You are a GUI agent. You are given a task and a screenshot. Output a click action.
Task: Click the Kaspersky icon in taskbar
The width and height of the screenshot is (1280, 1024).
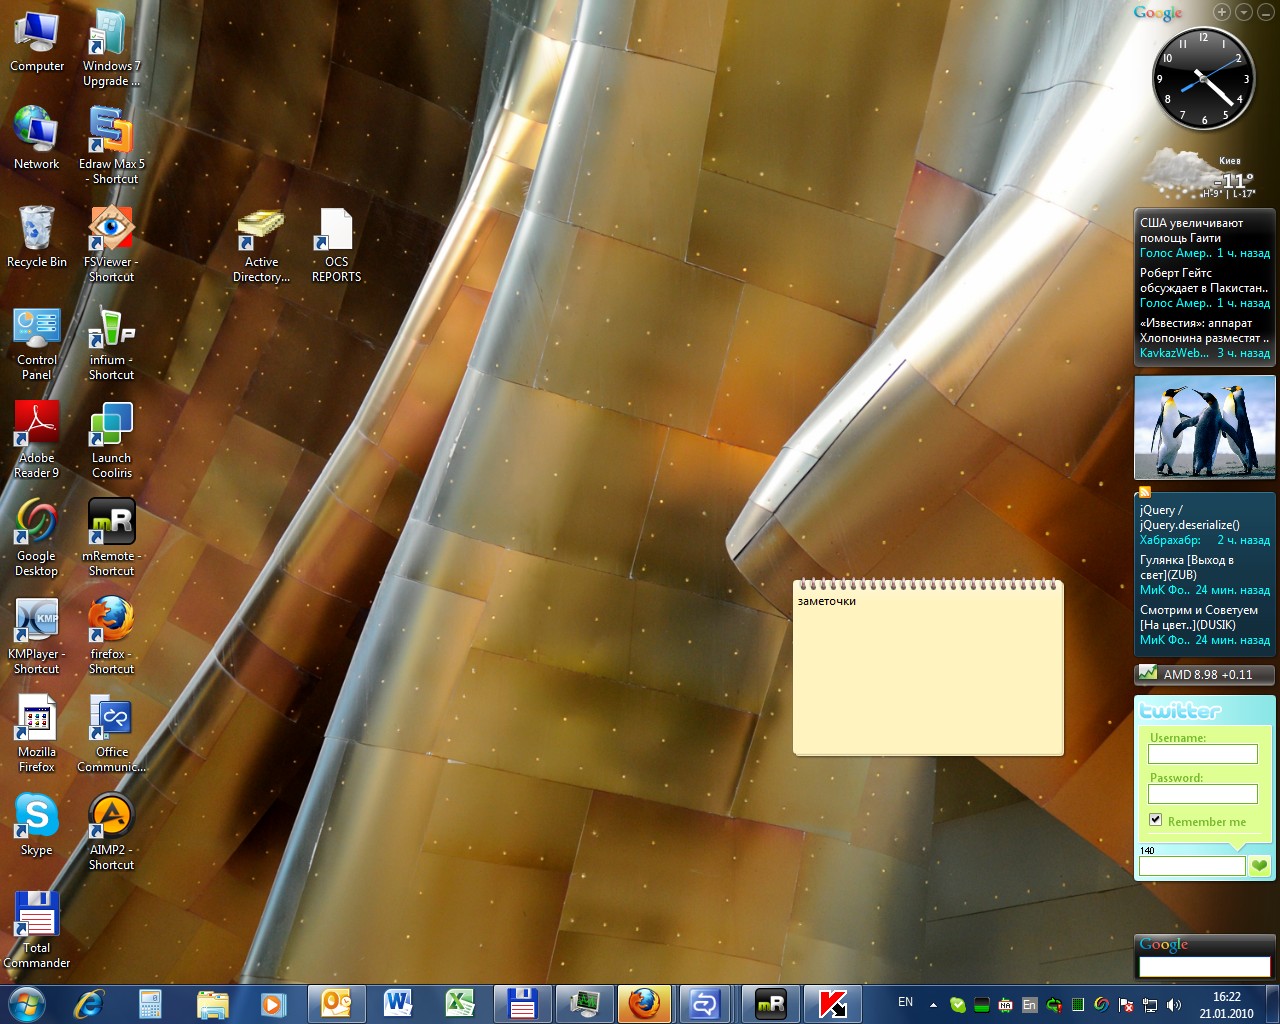coord(832,1003)
